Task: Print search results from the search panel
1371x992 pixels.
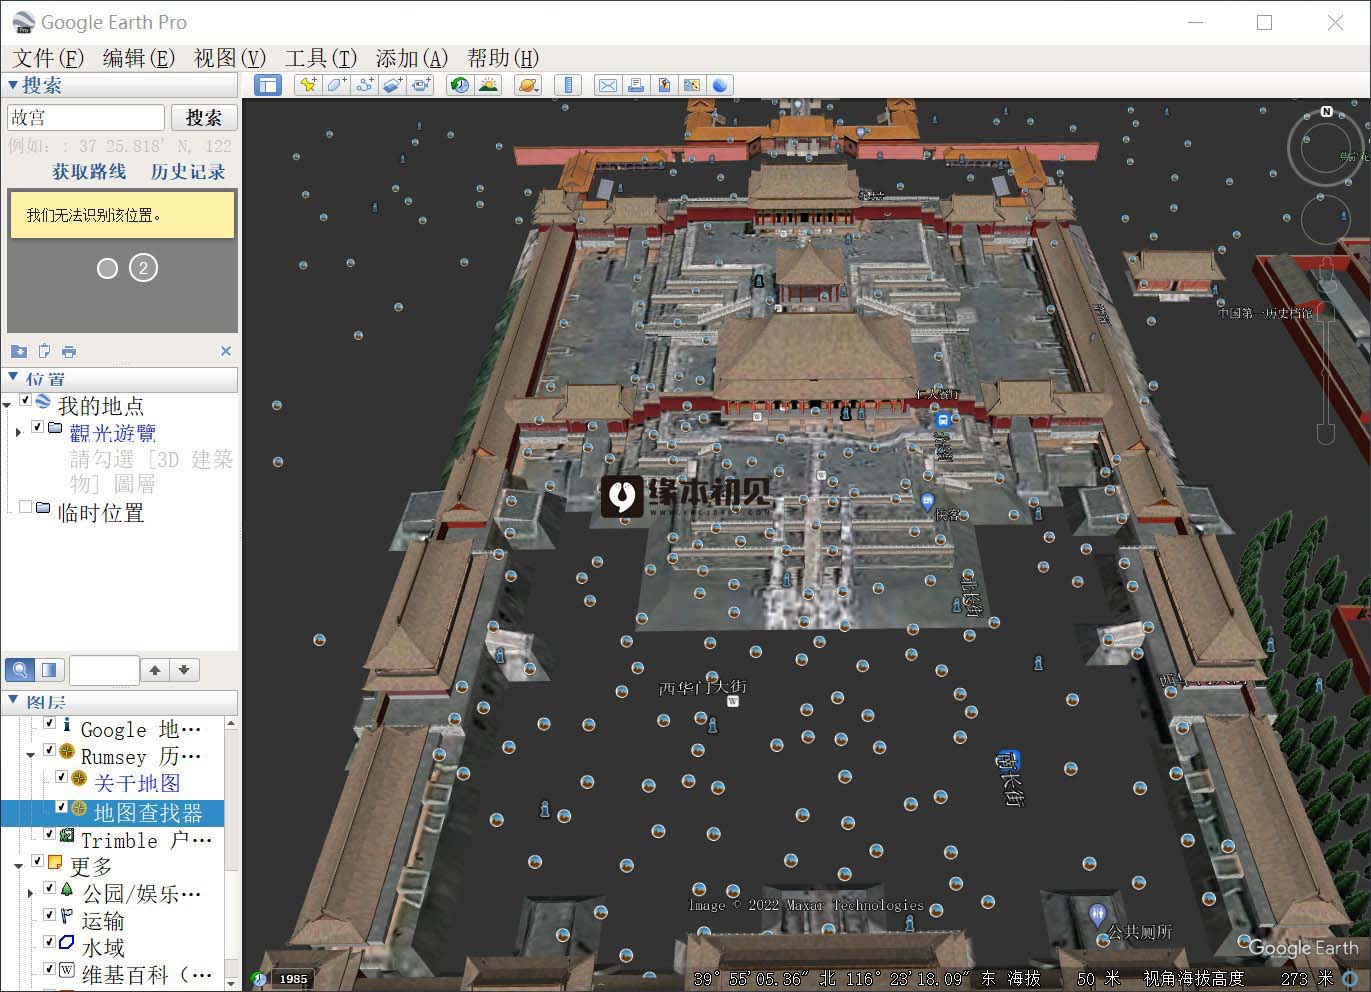Action: click(x=69, y=351)
